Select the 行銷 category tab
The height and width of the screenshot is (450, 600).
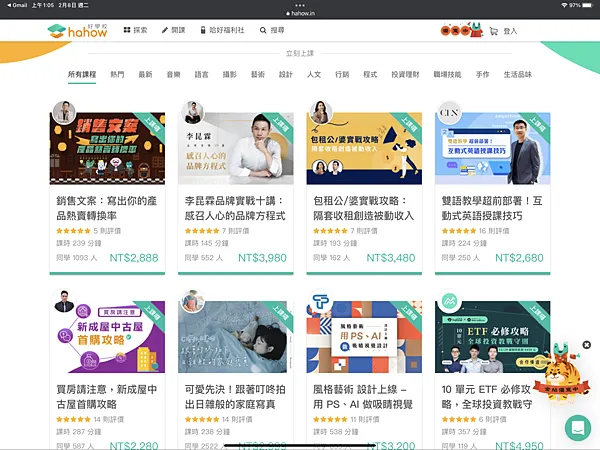coord(342,74)
